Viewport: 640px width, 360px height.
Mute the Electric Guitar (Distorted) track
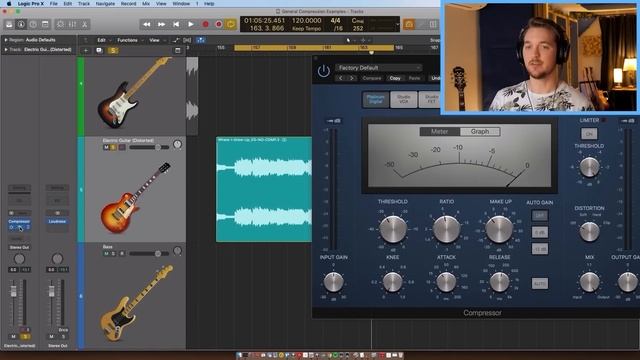pos(106,147)
